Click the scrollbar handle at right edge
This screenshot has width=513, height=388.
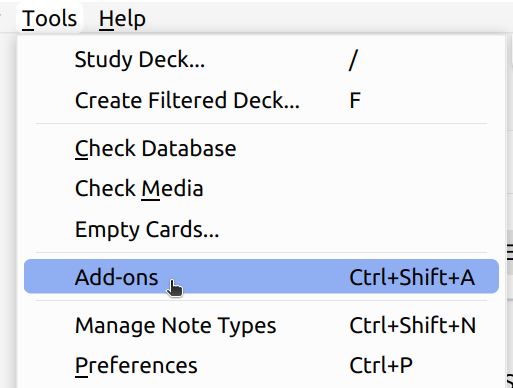[x=510, y=252]
